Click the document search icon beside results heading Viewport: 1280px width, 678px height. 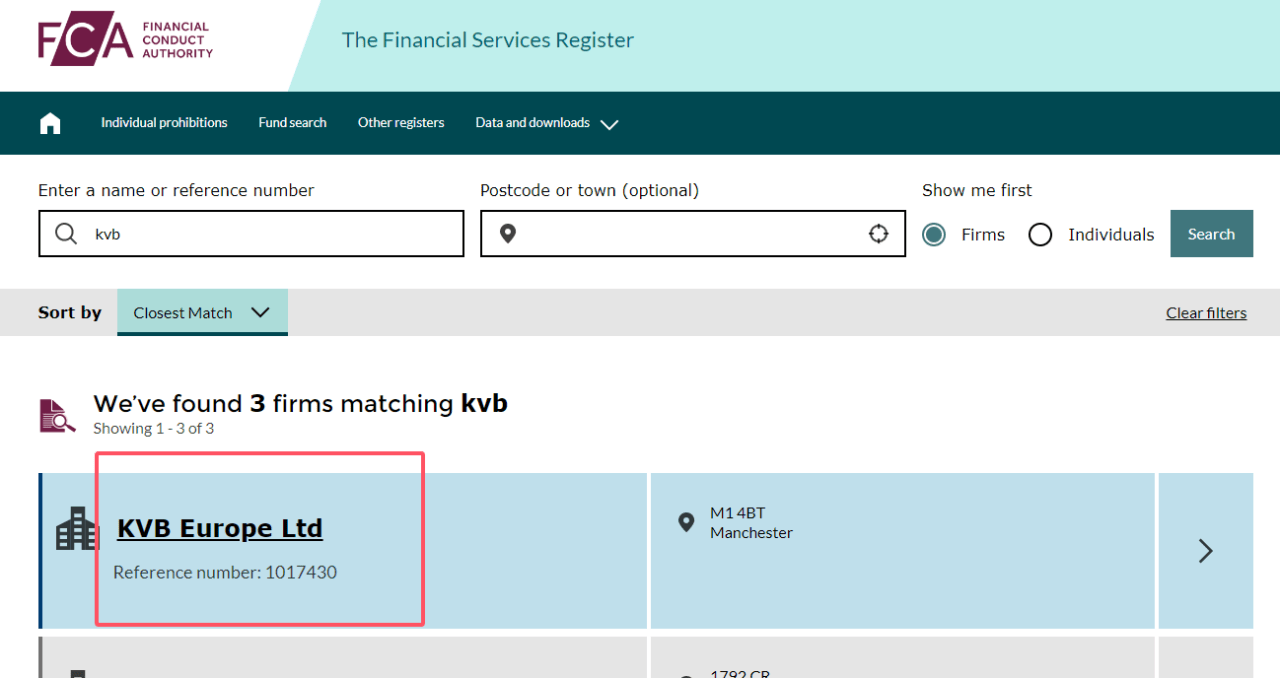57,415
